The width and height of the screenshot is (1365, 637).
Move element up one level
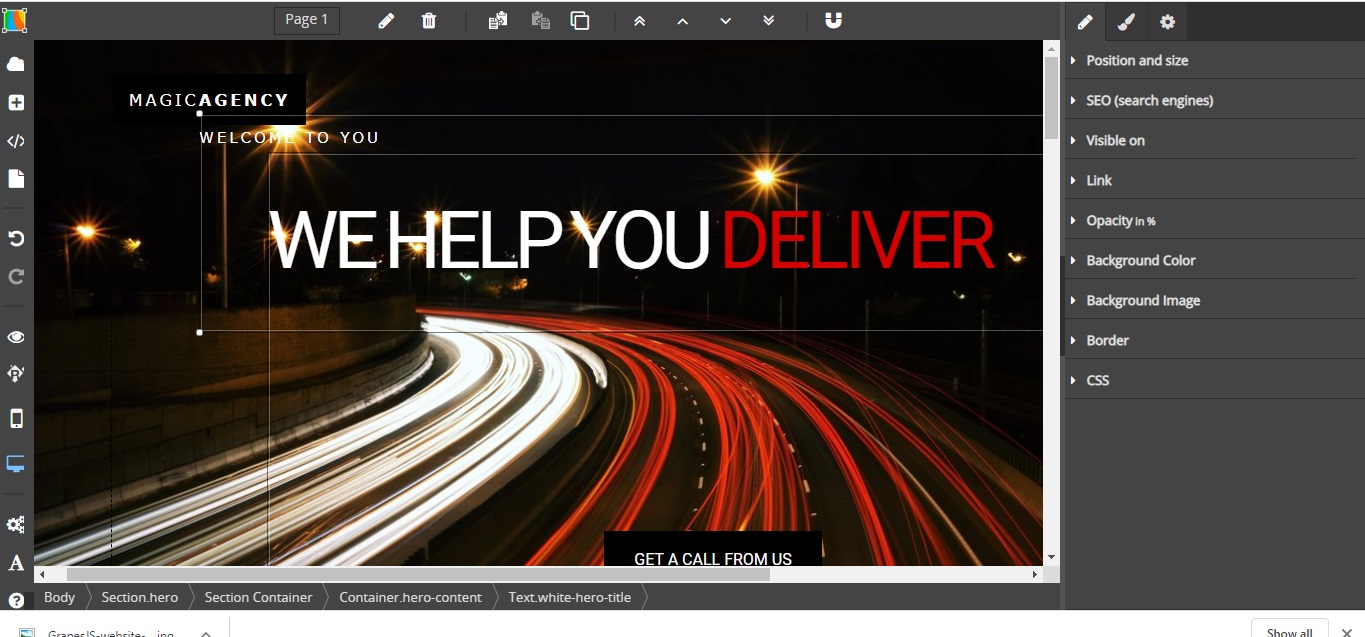coord(683,20)
